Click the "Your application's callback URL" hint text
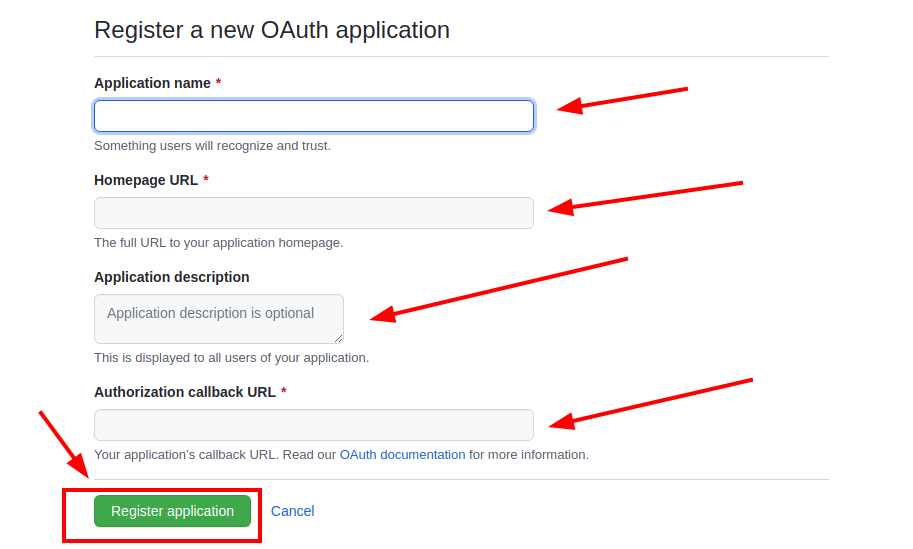The width and height of the screenshot is (913, 549). pos(186,454)
